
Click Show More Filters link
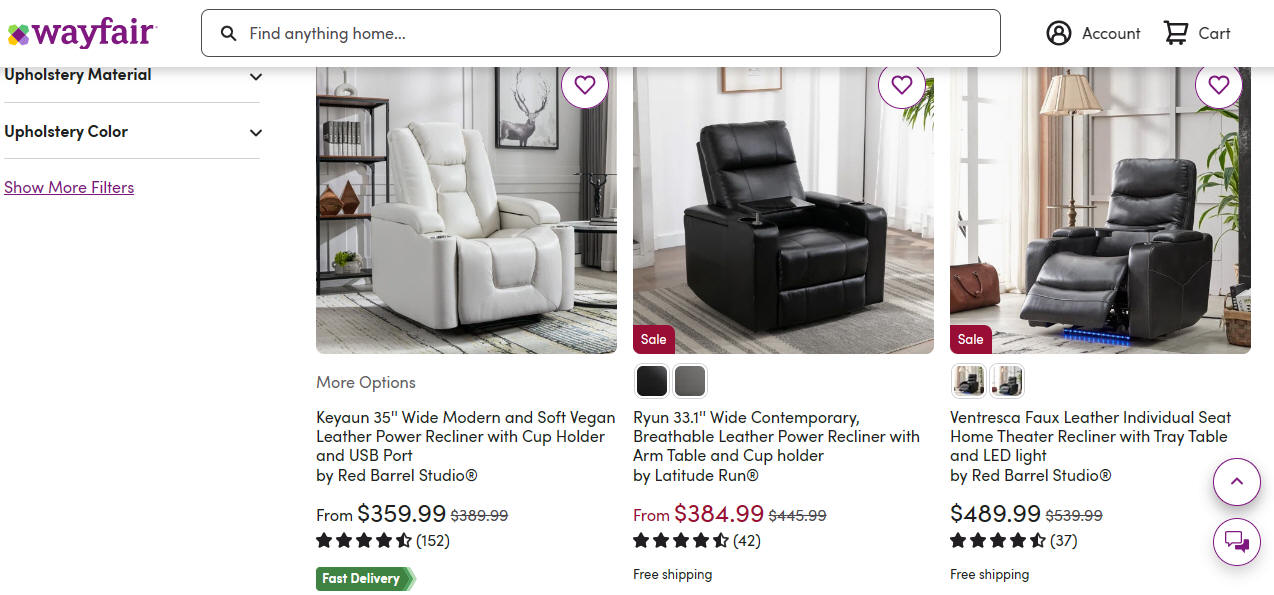(69, 187)
